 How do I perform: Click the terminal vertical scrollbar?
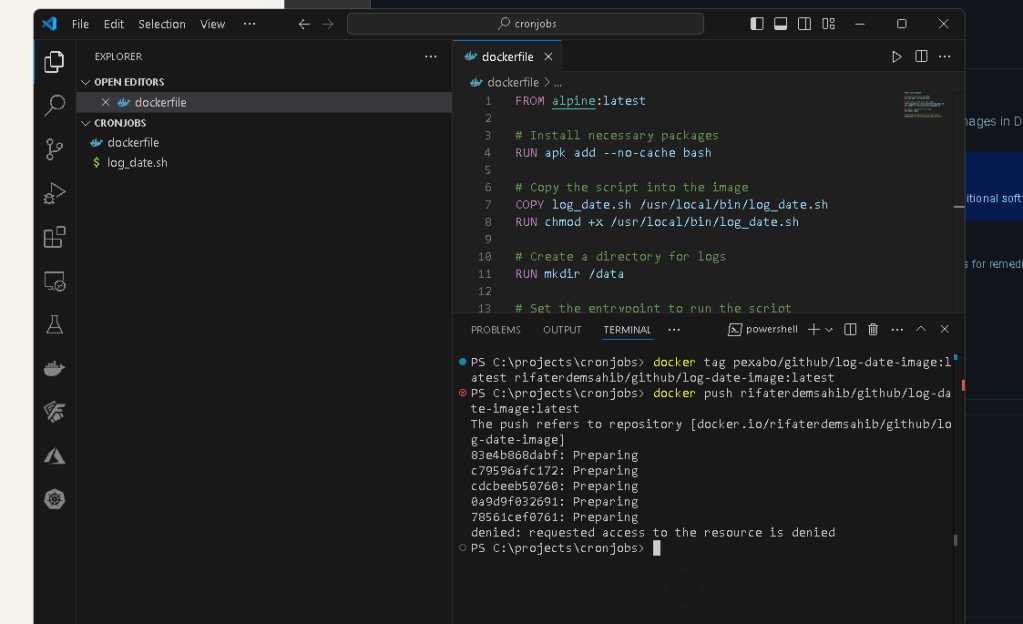956,540
